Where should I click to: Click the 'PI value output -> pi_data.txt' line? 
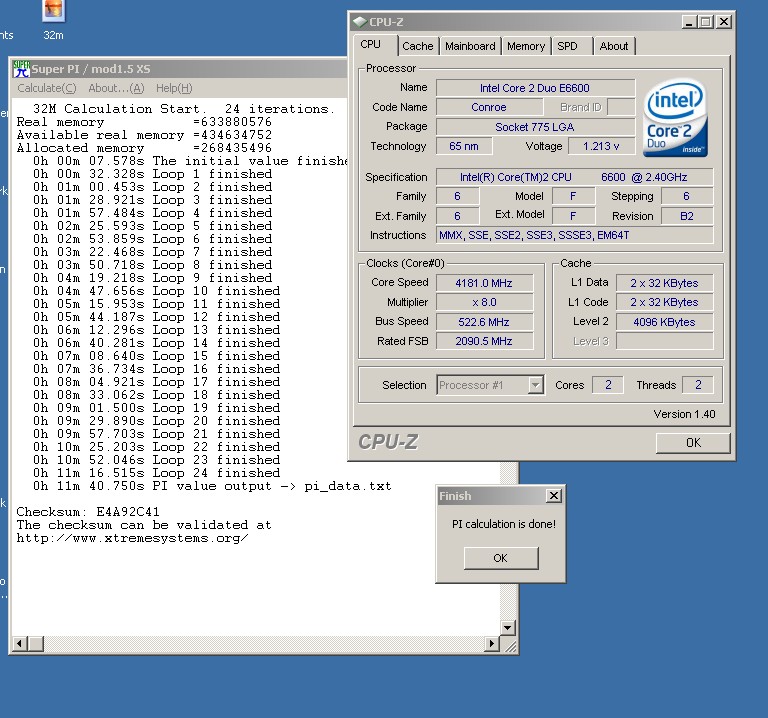point(212,486)
